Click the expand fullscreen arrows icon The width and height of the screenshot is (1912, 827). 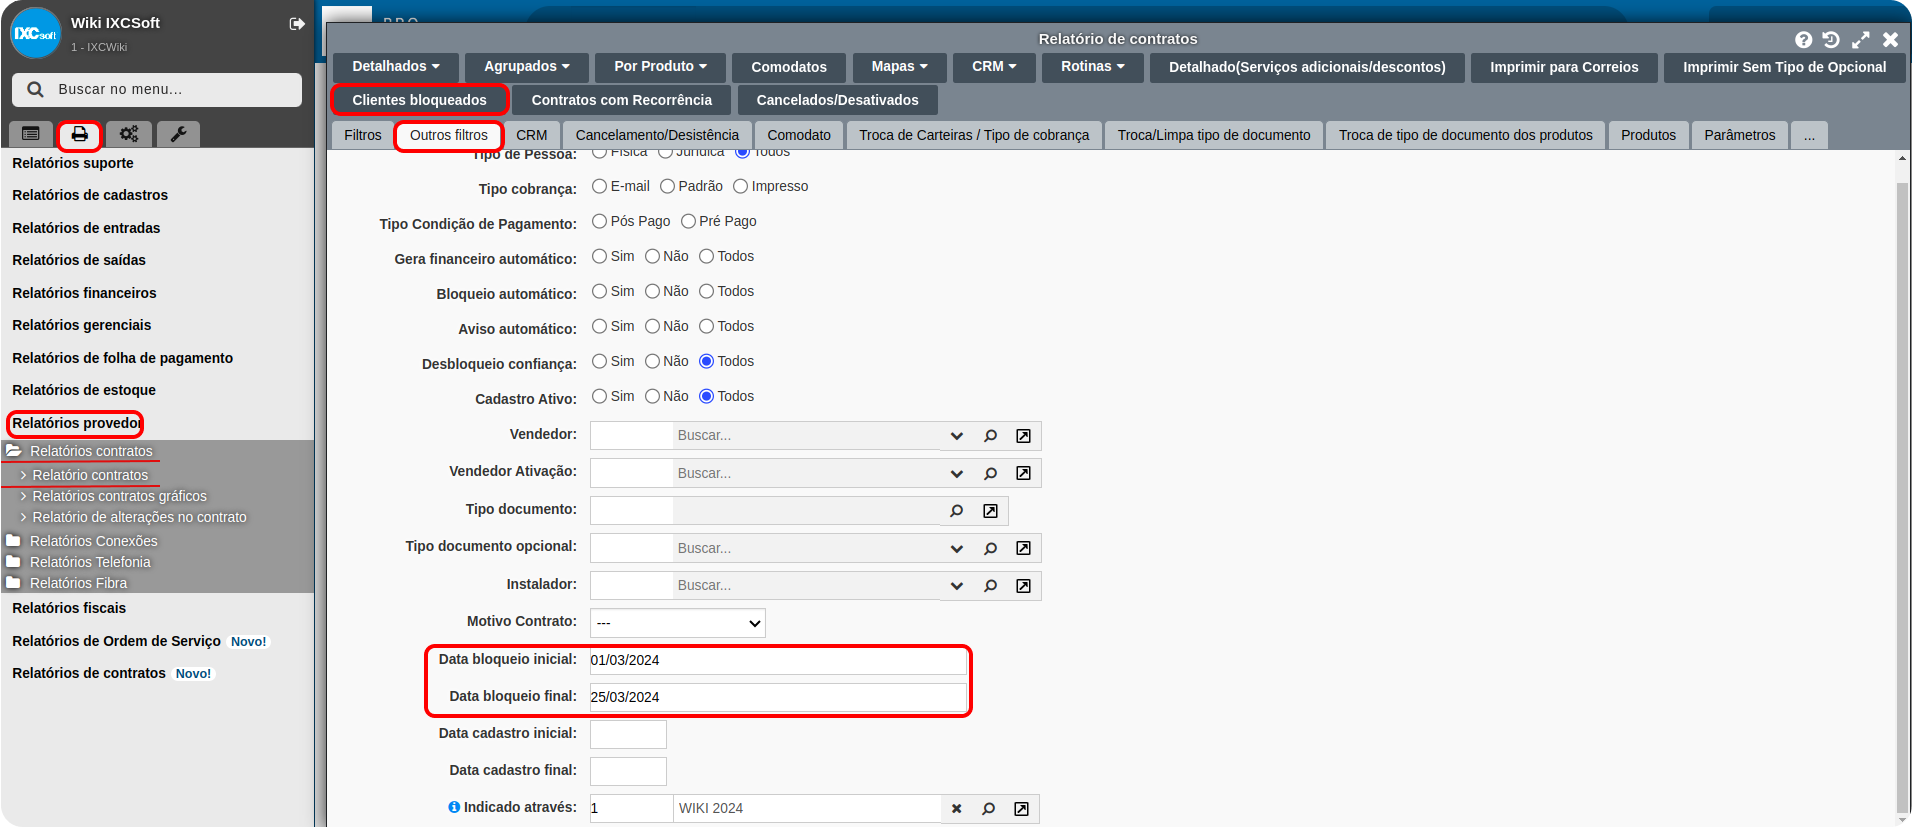pyautogui.click(x=1860, y=40)
